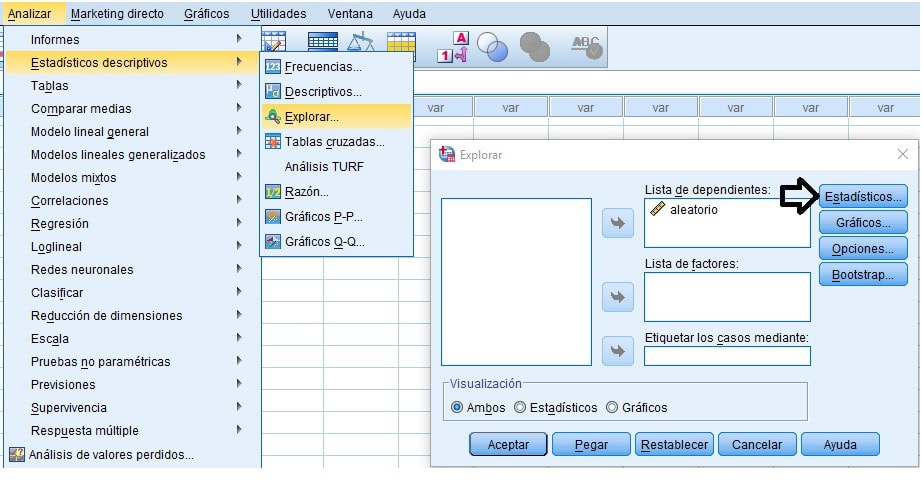Expand the Comparar medias submenu
This screenshot has width=922, height=492.
(x=239, y=108)
